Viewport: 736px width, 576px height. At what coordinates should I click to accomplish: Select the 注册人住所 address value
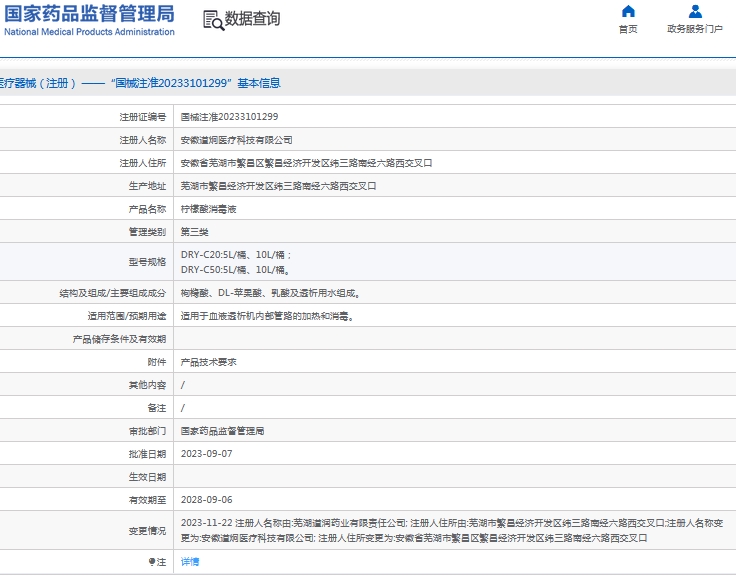[x=307, y=163]
